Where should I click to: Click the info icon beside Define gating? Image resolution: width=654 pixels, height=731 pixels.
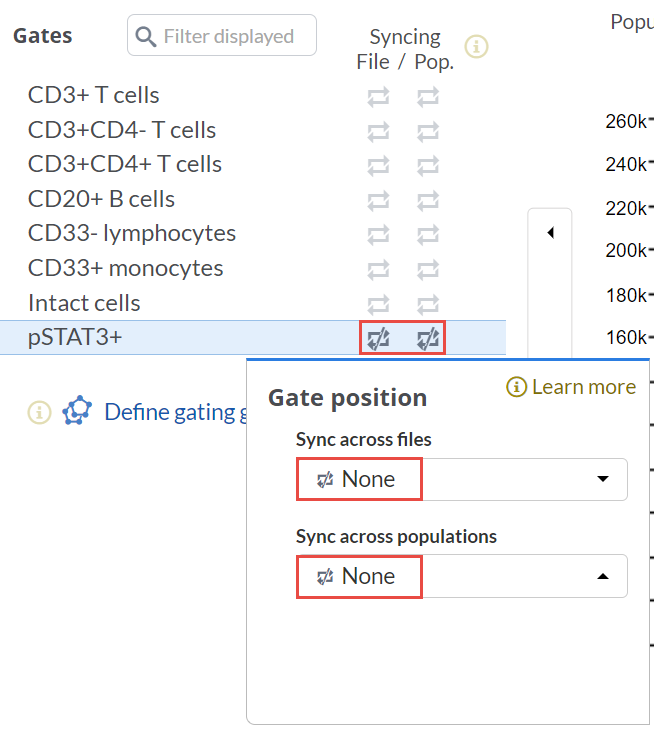click(39, 411)
